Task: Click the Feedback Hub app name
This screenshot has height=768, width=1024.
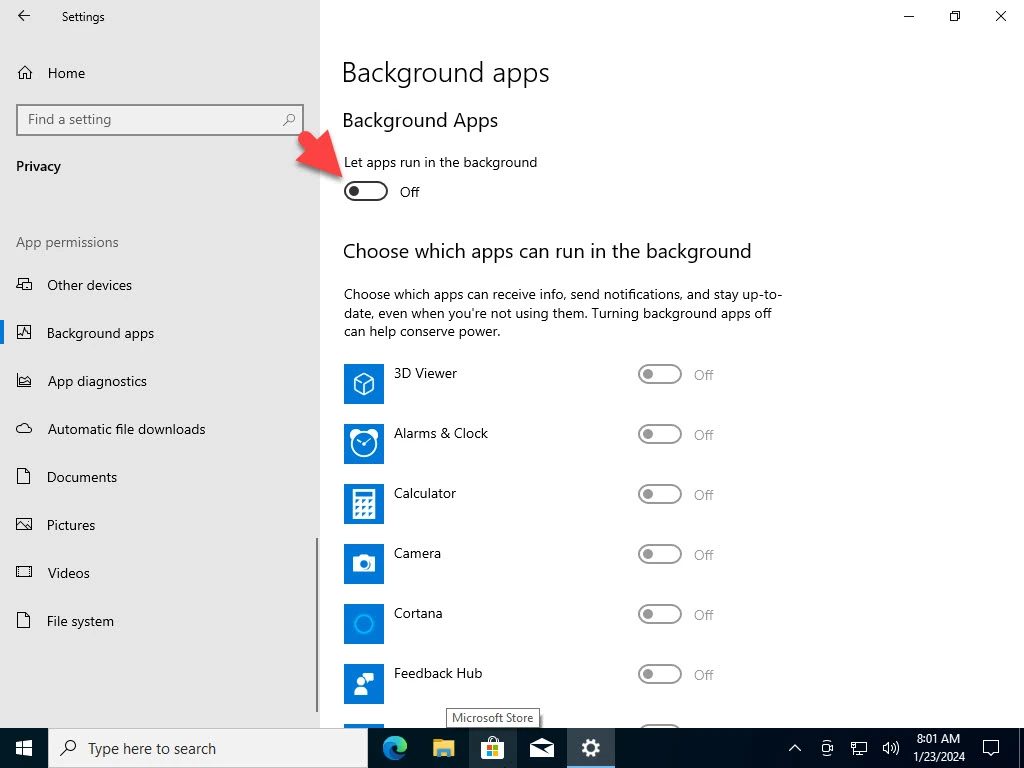Action: (438, 673)
